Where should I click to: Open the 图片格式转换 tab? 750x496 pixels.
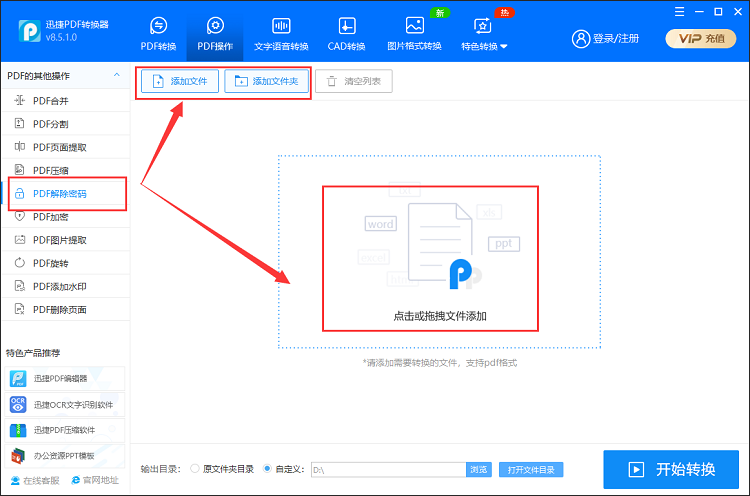414,34
